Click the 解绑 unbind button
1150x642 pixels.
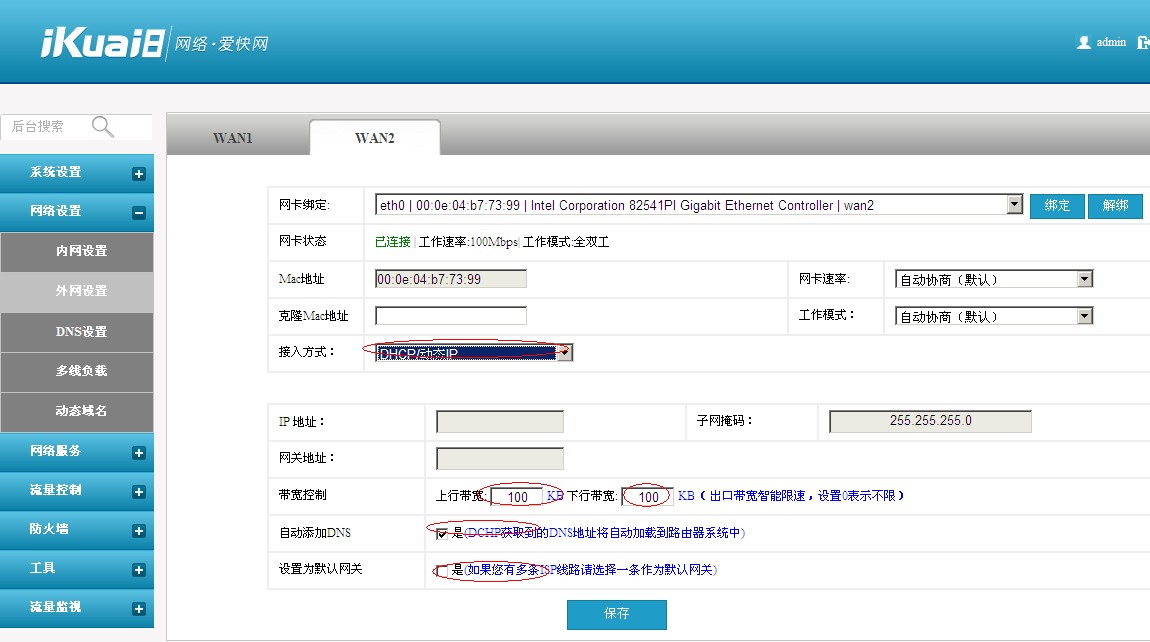tap(1113, 205)
